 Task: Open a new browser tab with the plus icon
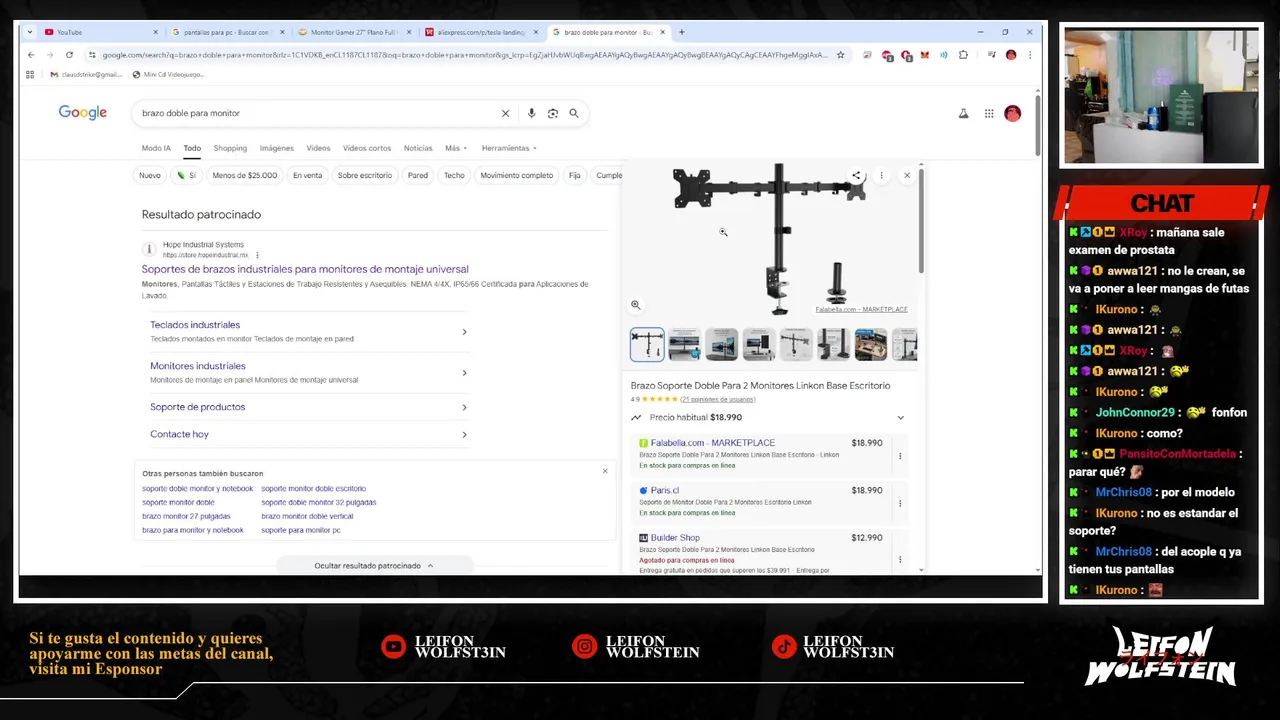(x=682, y=32)
